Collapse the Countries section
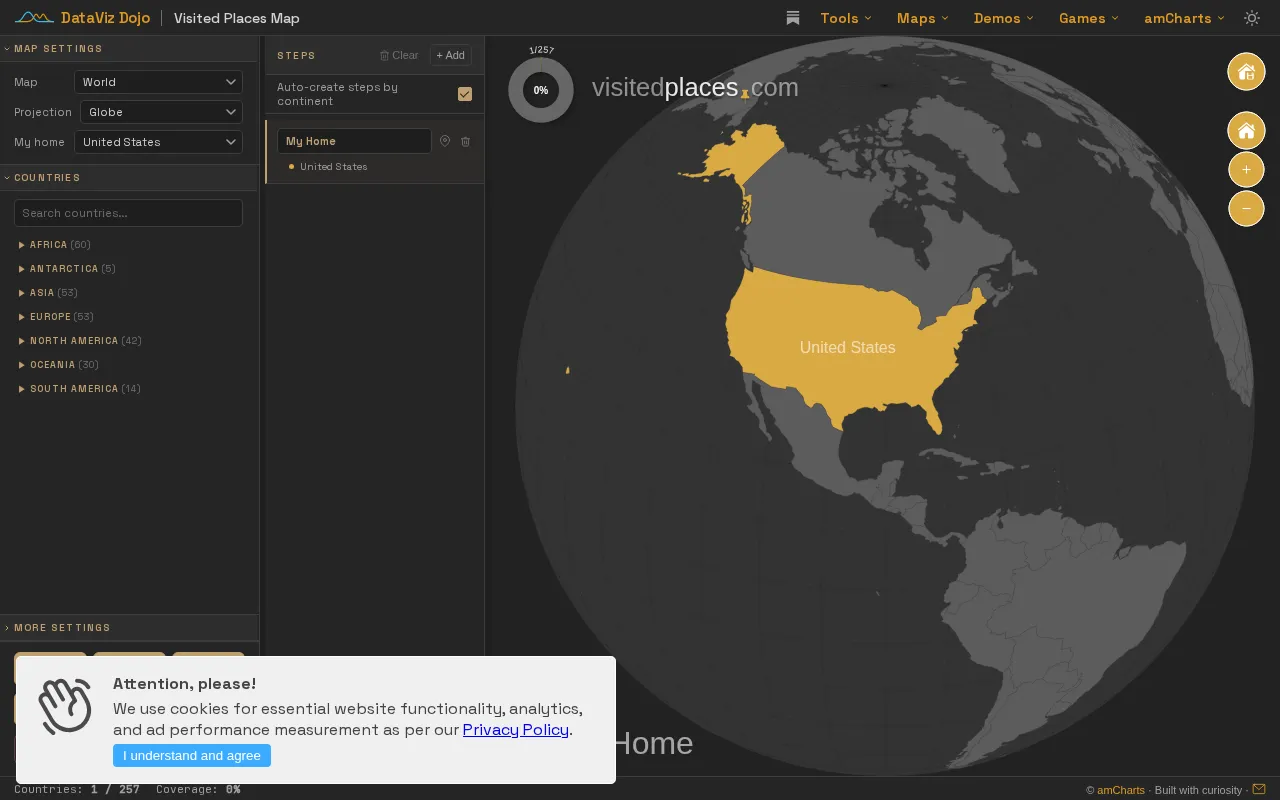 (x=129, y=177)
